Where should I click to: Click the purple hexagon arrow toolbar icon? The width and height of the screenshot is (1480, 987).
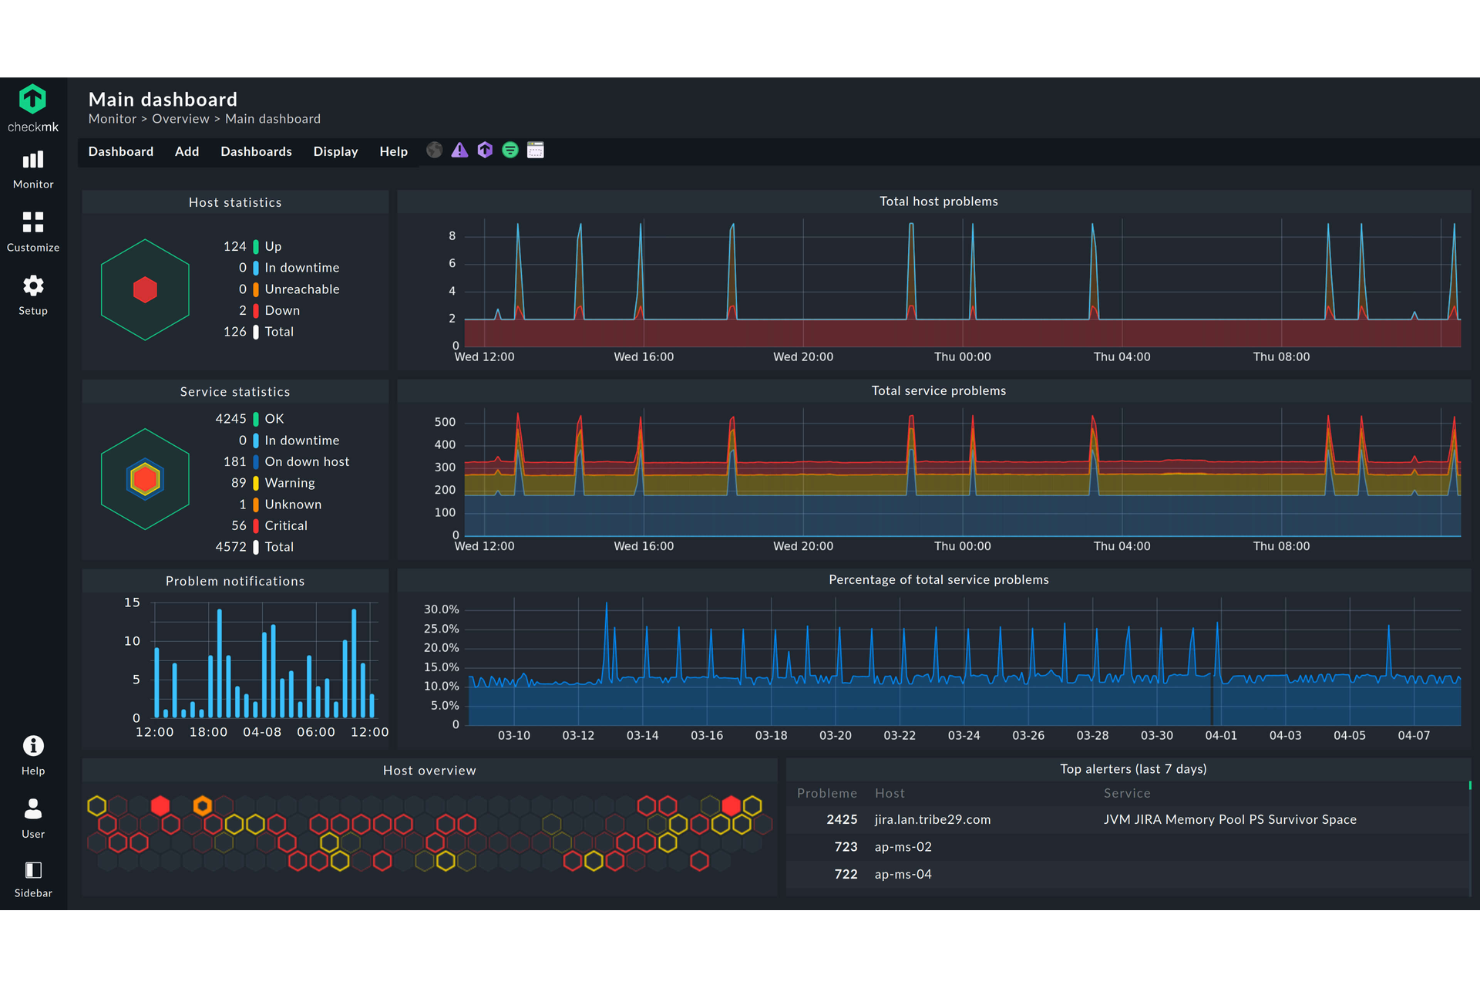(x=485, y=150)
